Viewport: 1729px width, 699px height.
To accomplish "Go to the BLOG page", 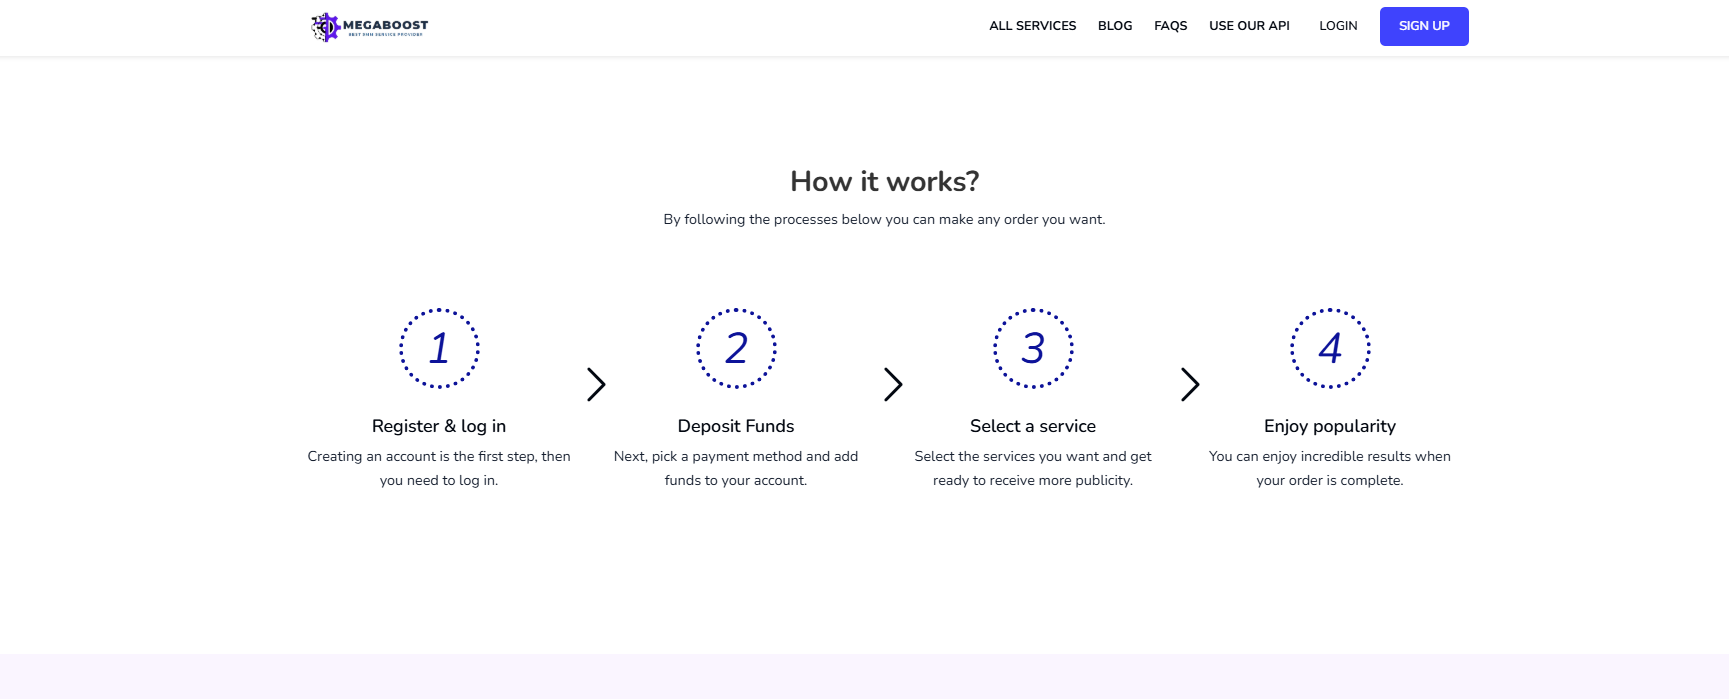I will point(1115,26).
